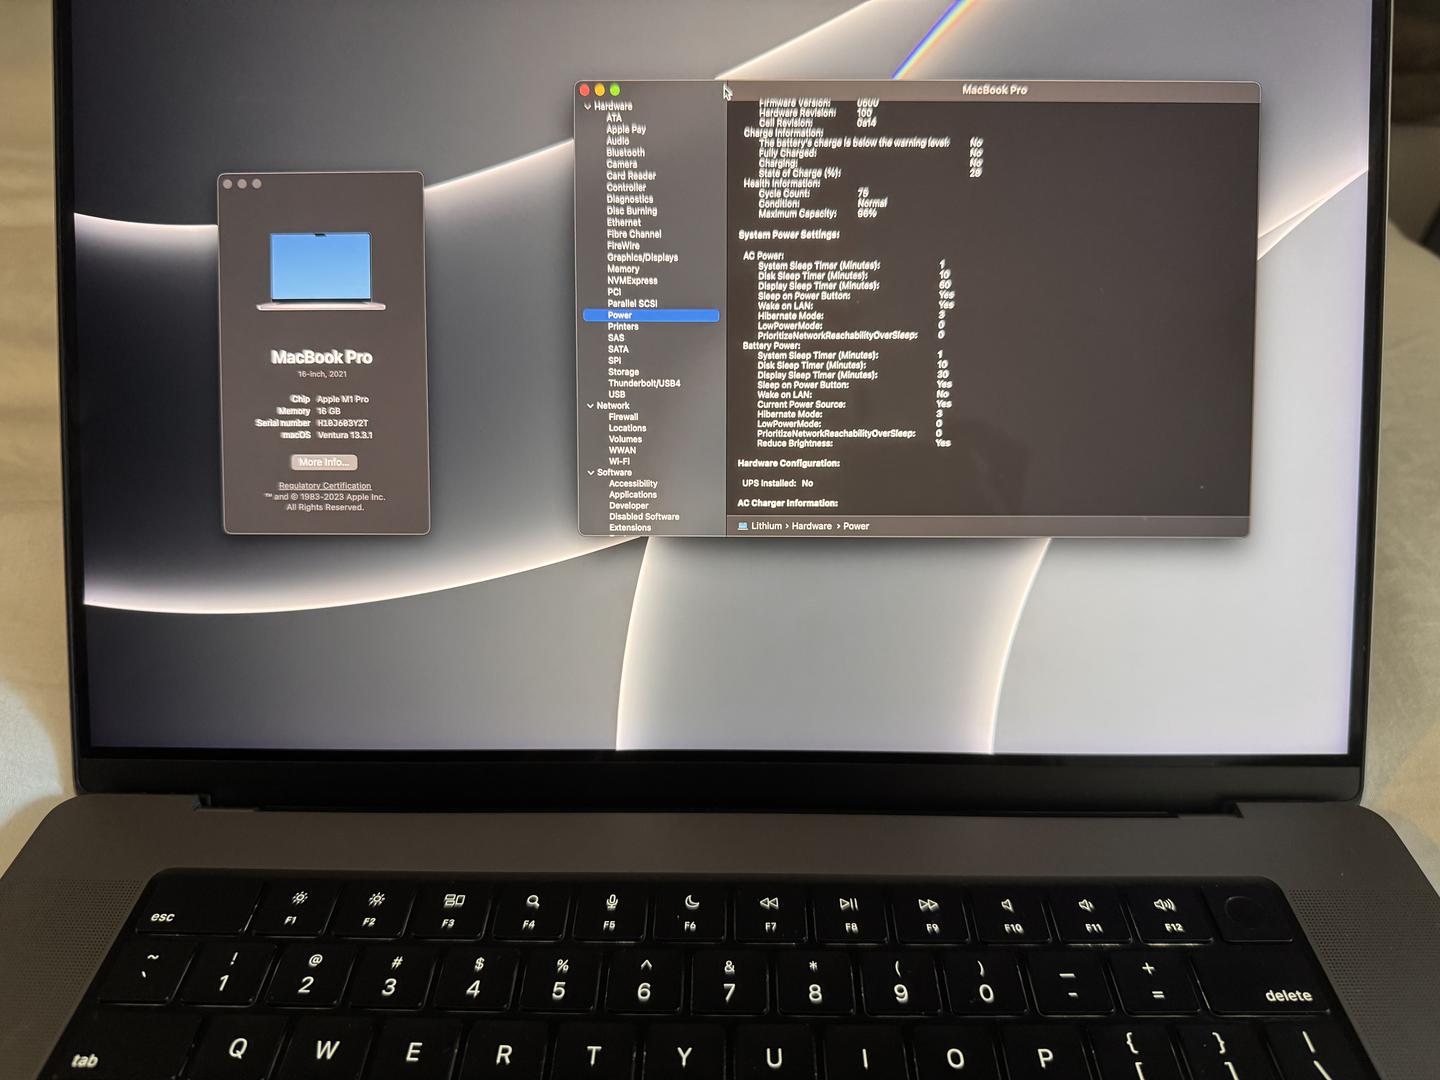Select Accessibility under Software
The image size is (1440, 1080).
click(633, 484)
